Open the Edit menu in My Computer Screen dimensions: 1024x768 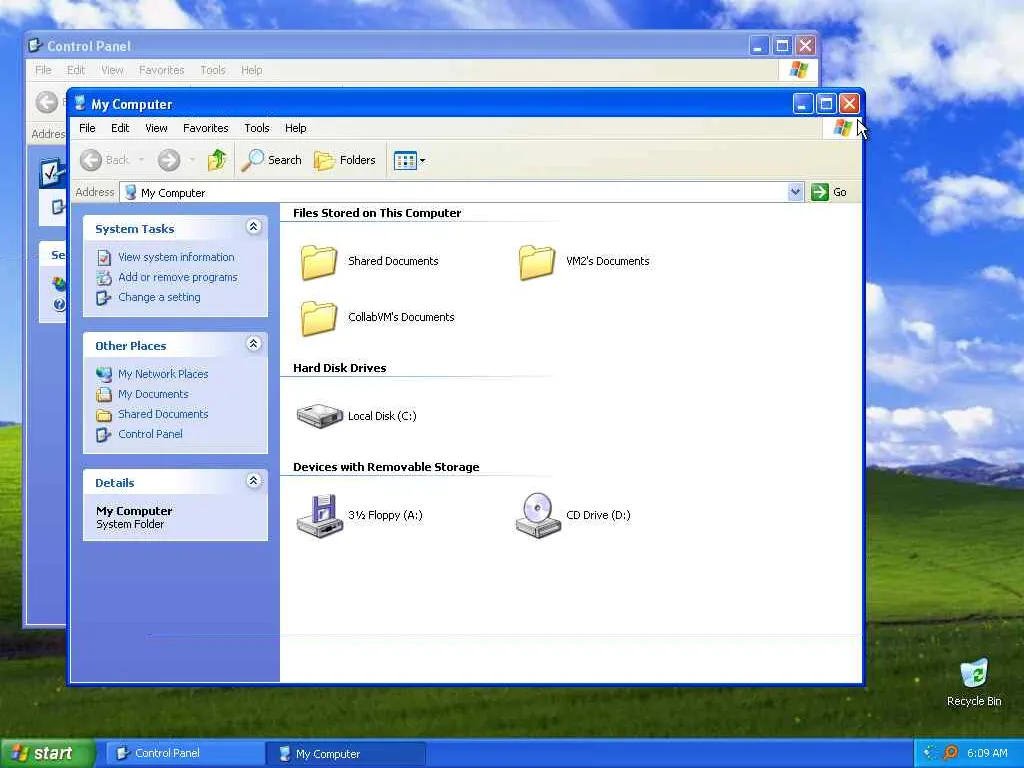pyautogui.click(x=120, y=128)
